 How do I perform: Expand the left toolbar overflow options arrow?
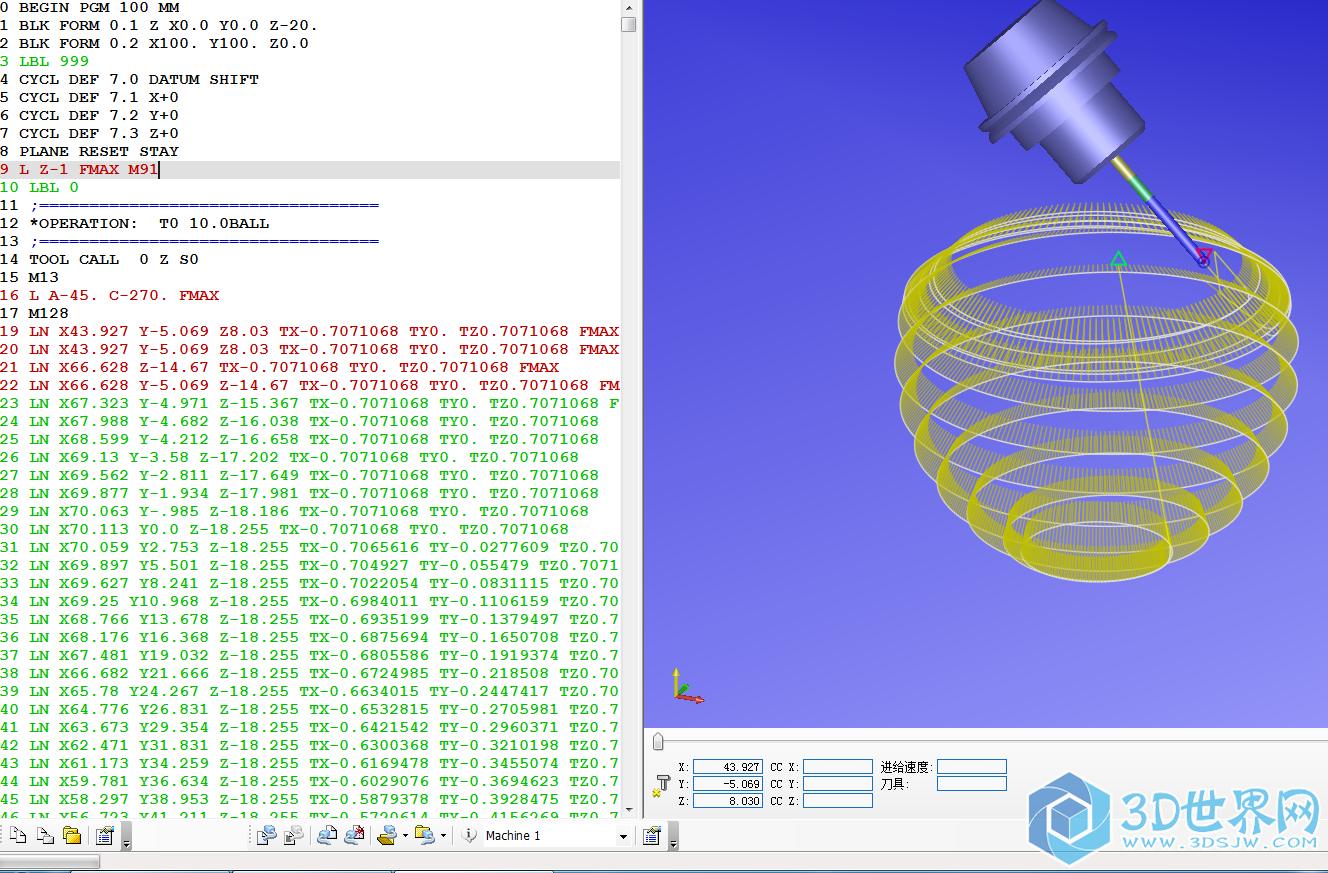tap(126, 837)
